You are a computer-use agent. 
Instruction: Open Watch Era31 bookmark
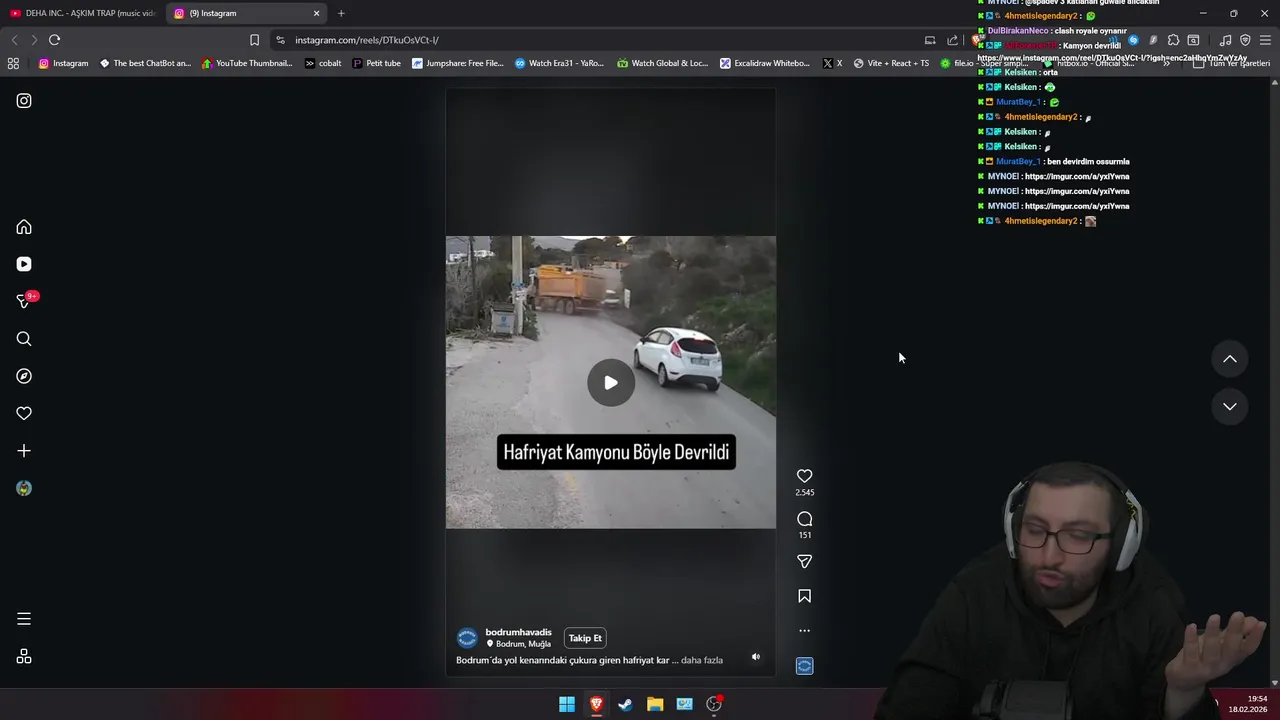[559, 63]
